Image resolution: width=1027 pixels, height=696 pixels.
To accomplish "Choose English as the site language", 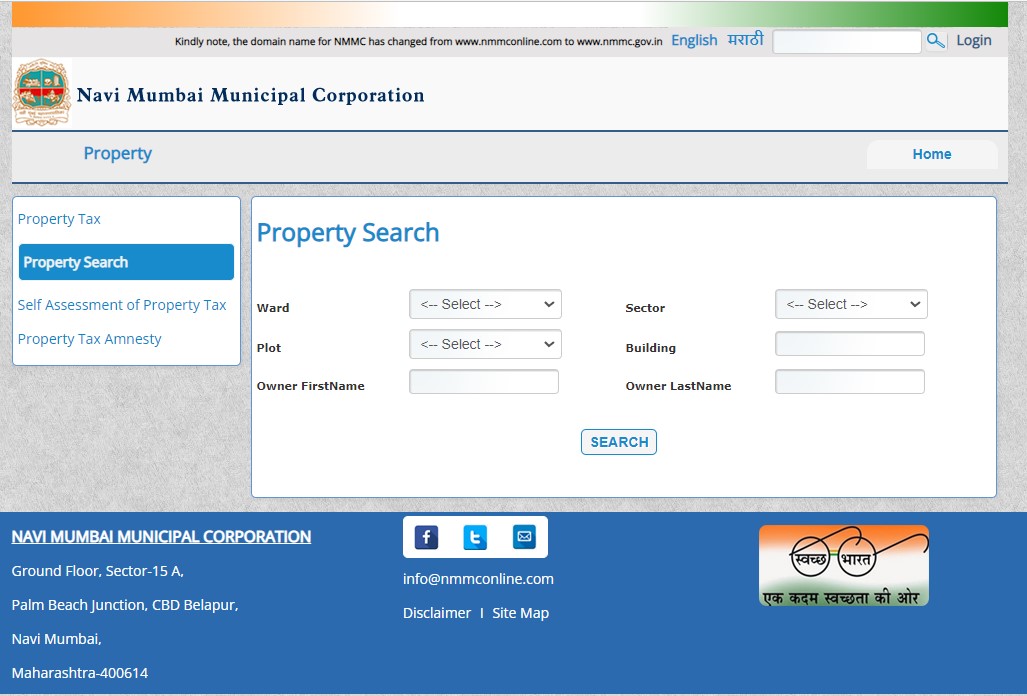I will (694, 39).
